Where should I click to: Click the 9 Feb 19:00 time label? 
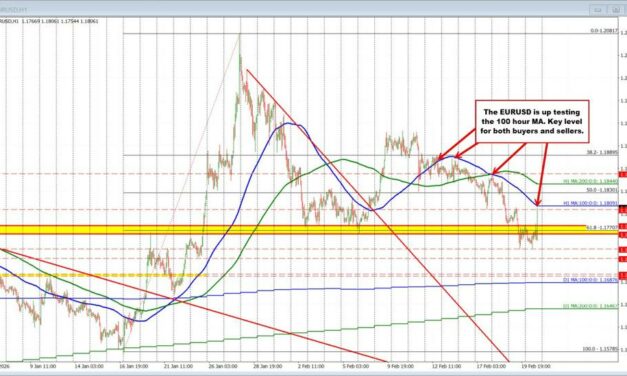click(x=400, y=366)
